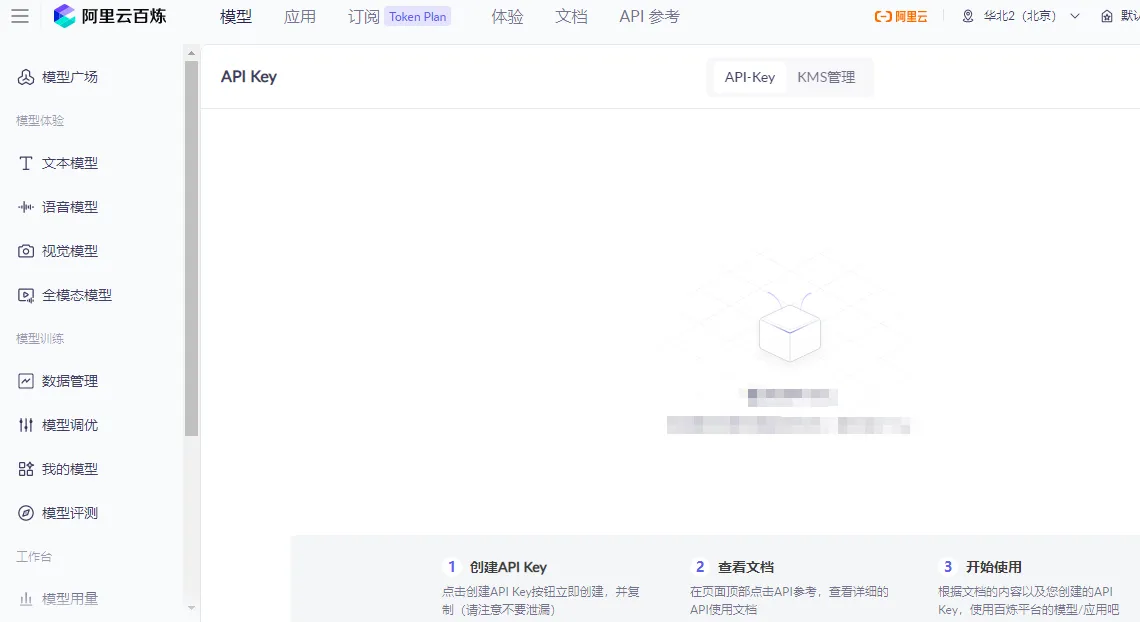This screenshot has width=1140, height=622.
Task: Open the 文档 top menu
Action: point(571,16)
